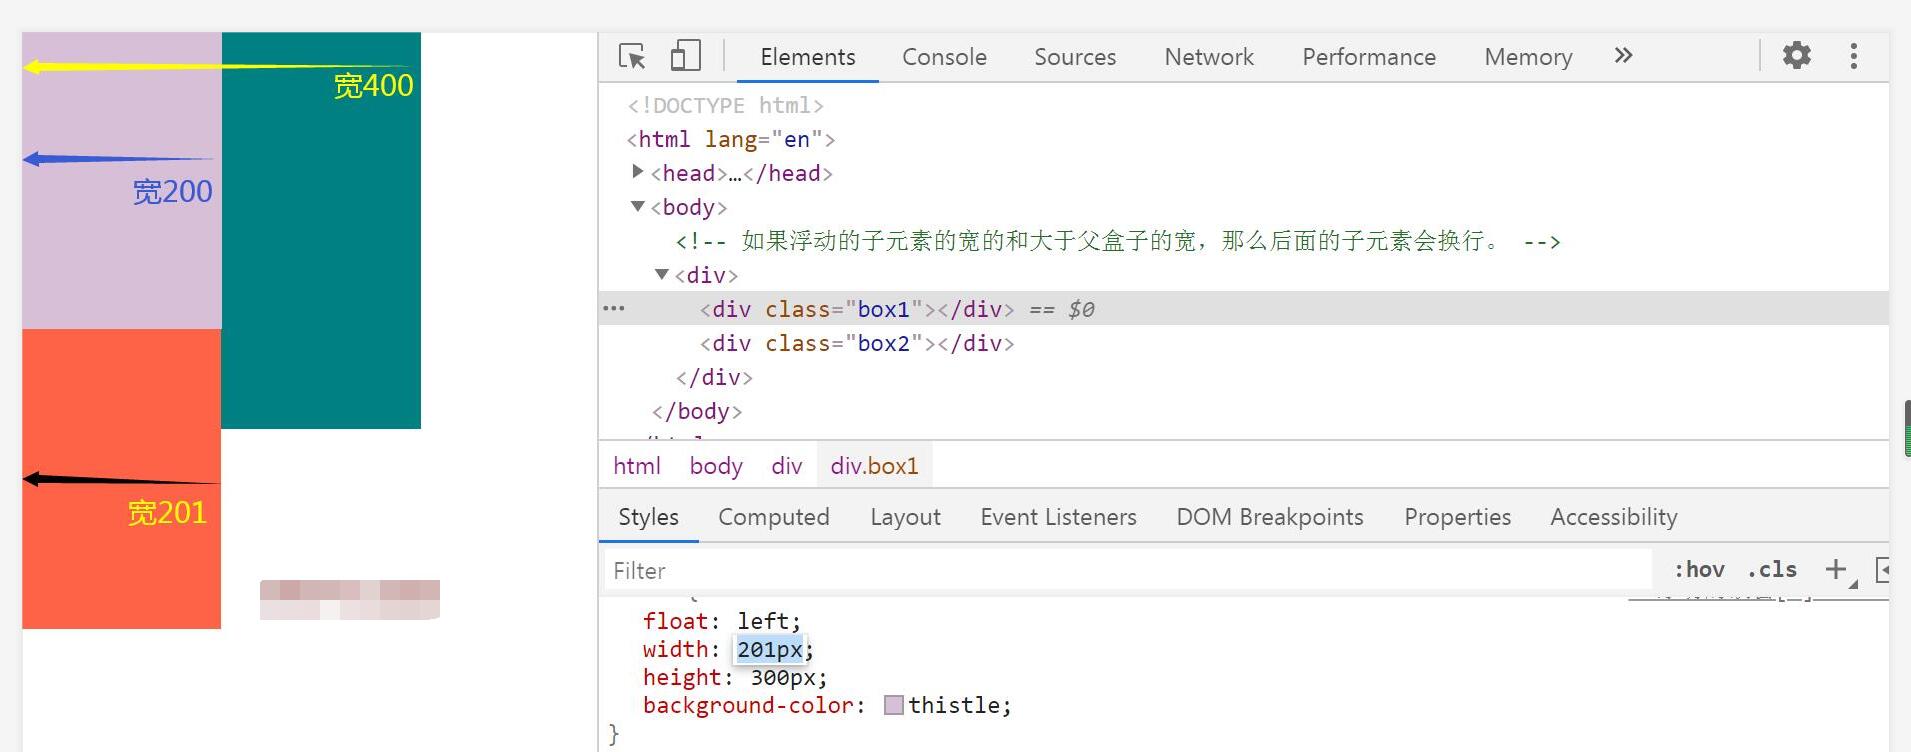Viewport: 1911px width, 752px height.
Task: Collapse the parent div node
Action: pyautogui.click(x=662, y=274)
